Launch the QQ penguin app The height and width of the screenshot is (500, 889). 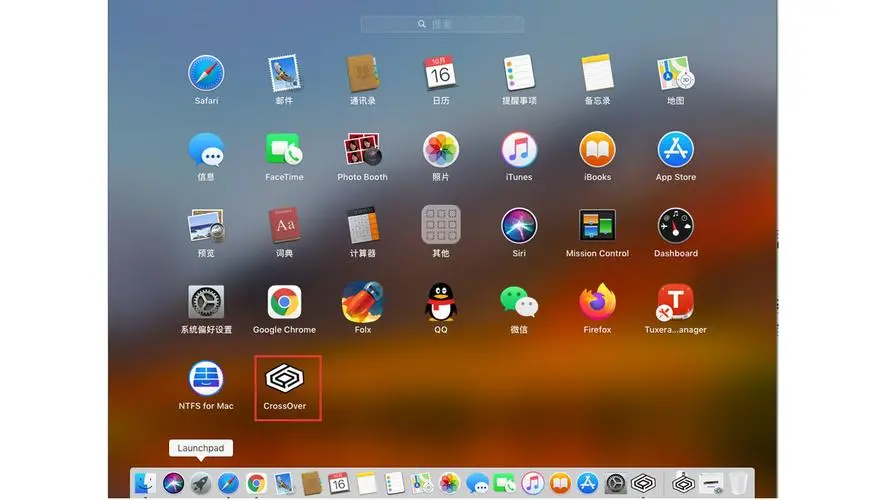441,302
